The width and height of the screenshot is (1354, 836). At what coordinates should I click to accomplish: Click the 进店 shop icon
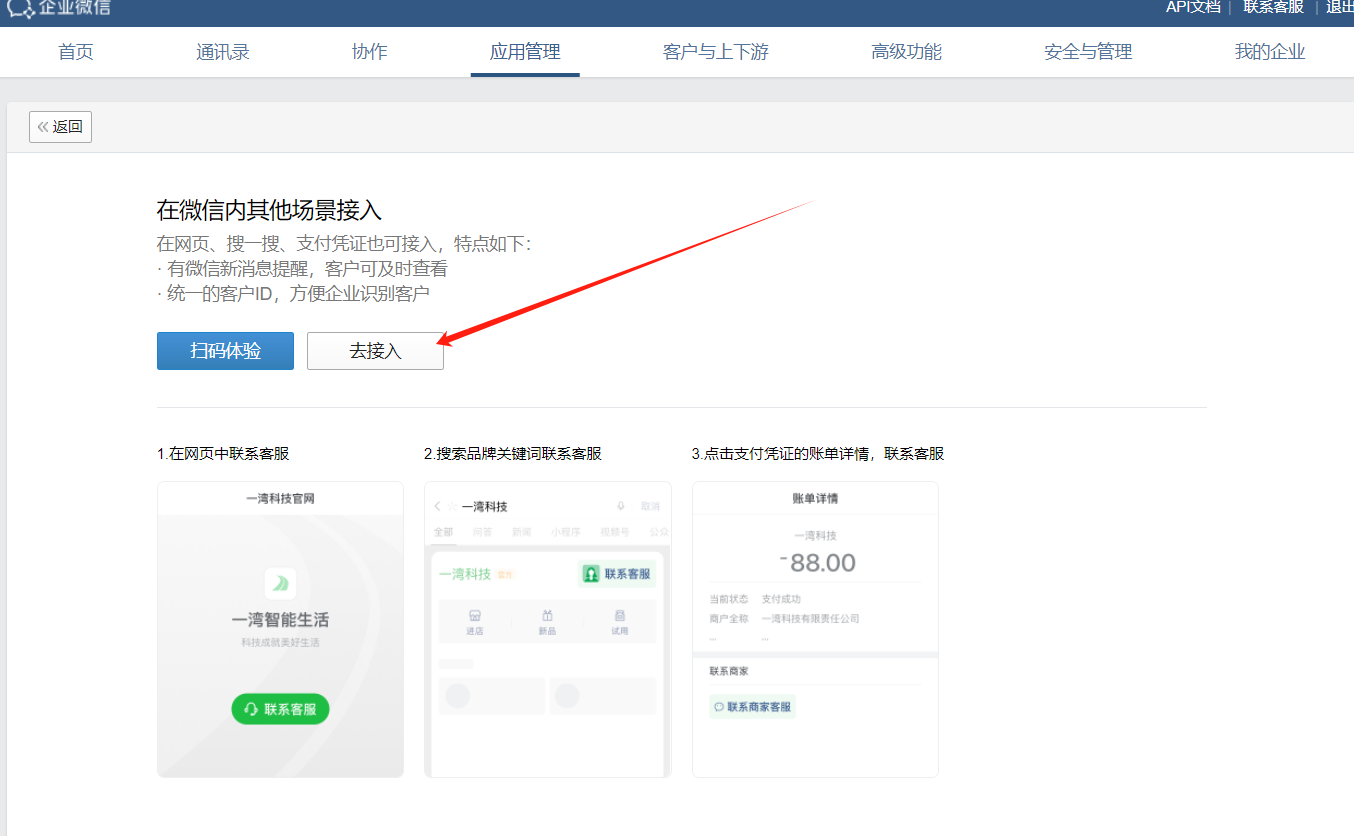click(x=475, y=616)
